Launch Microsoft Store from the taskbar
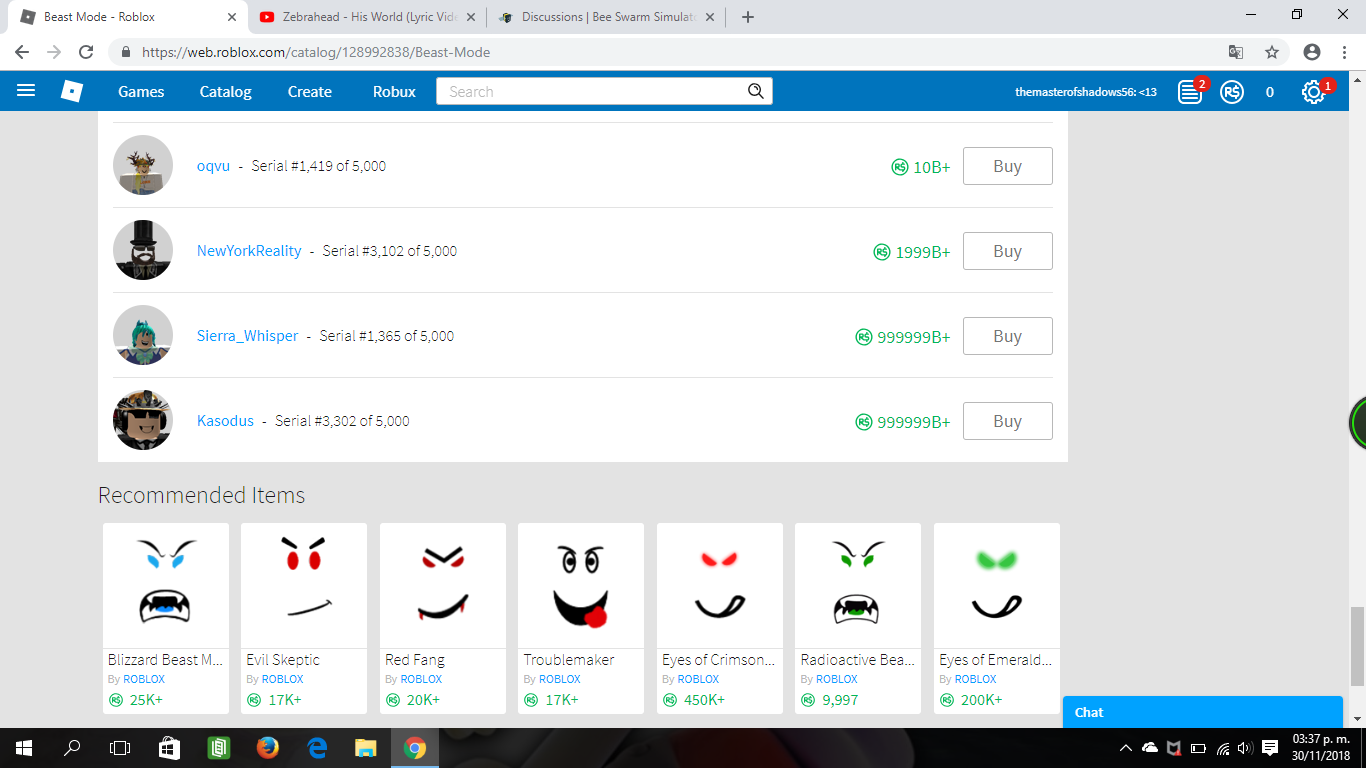 point(169,748)
